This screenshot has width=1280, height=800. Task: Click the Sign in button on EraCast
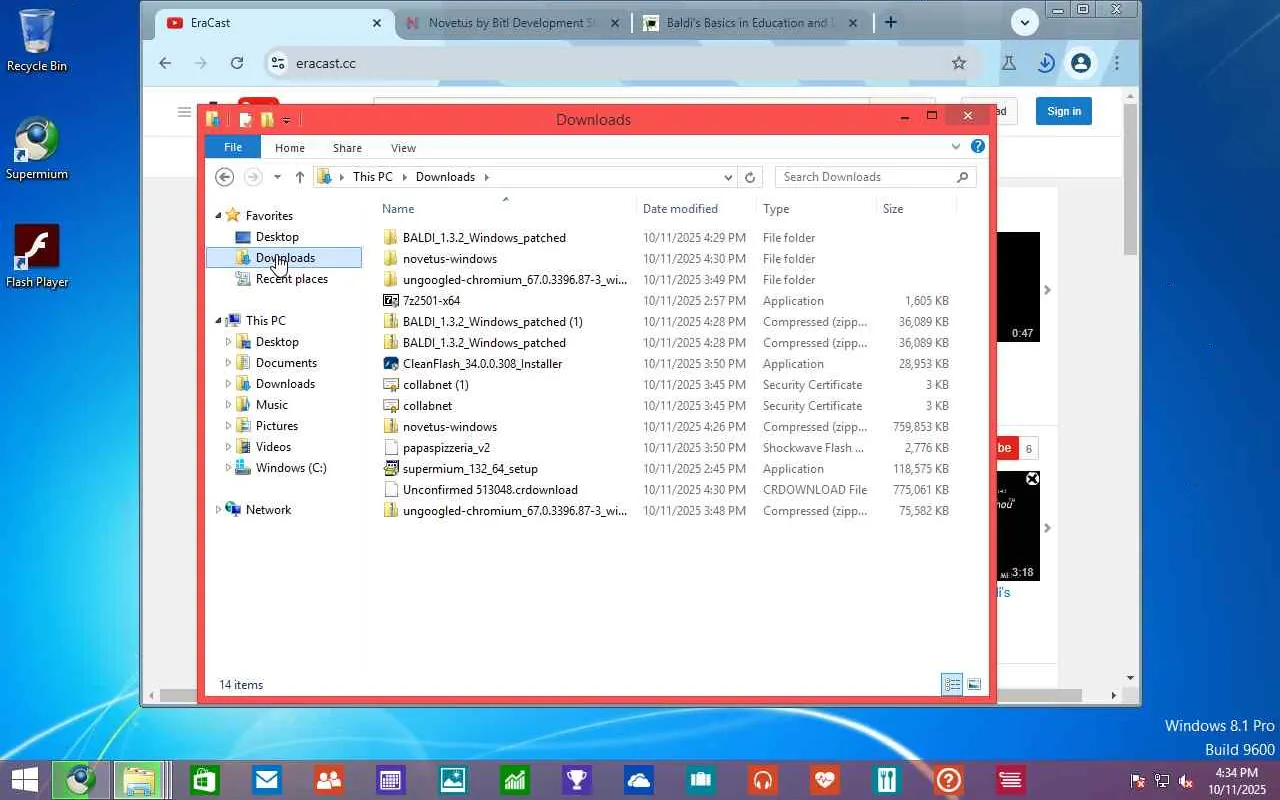pyautogui.click(x=1064, y=111)
